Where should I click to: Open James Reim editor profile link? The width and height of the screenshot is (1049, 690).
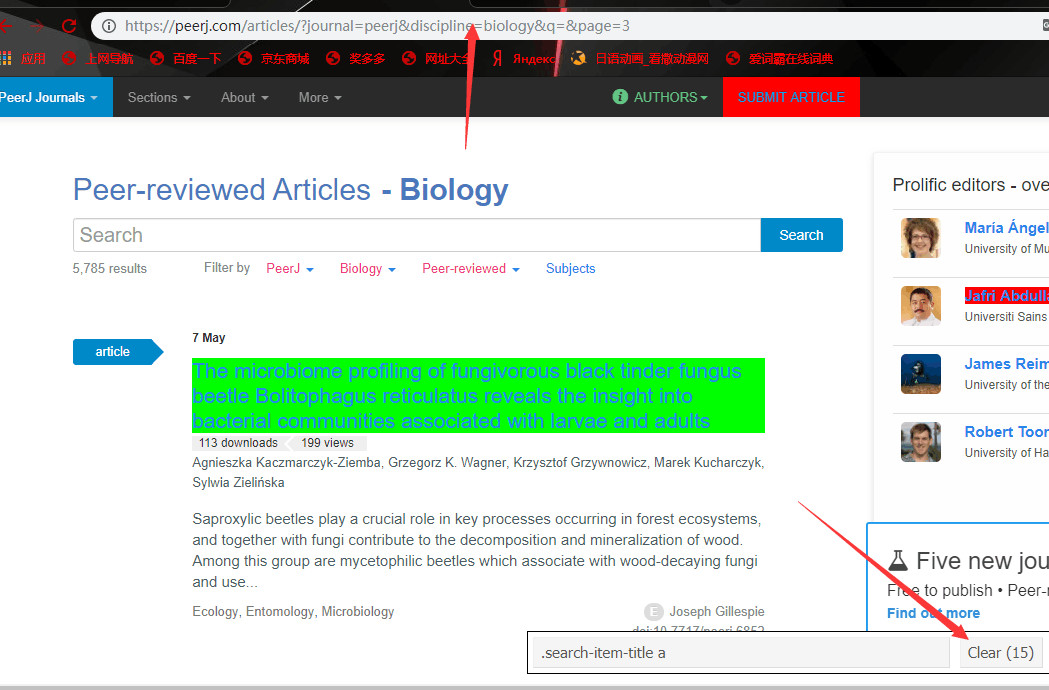pos(1006,363)
